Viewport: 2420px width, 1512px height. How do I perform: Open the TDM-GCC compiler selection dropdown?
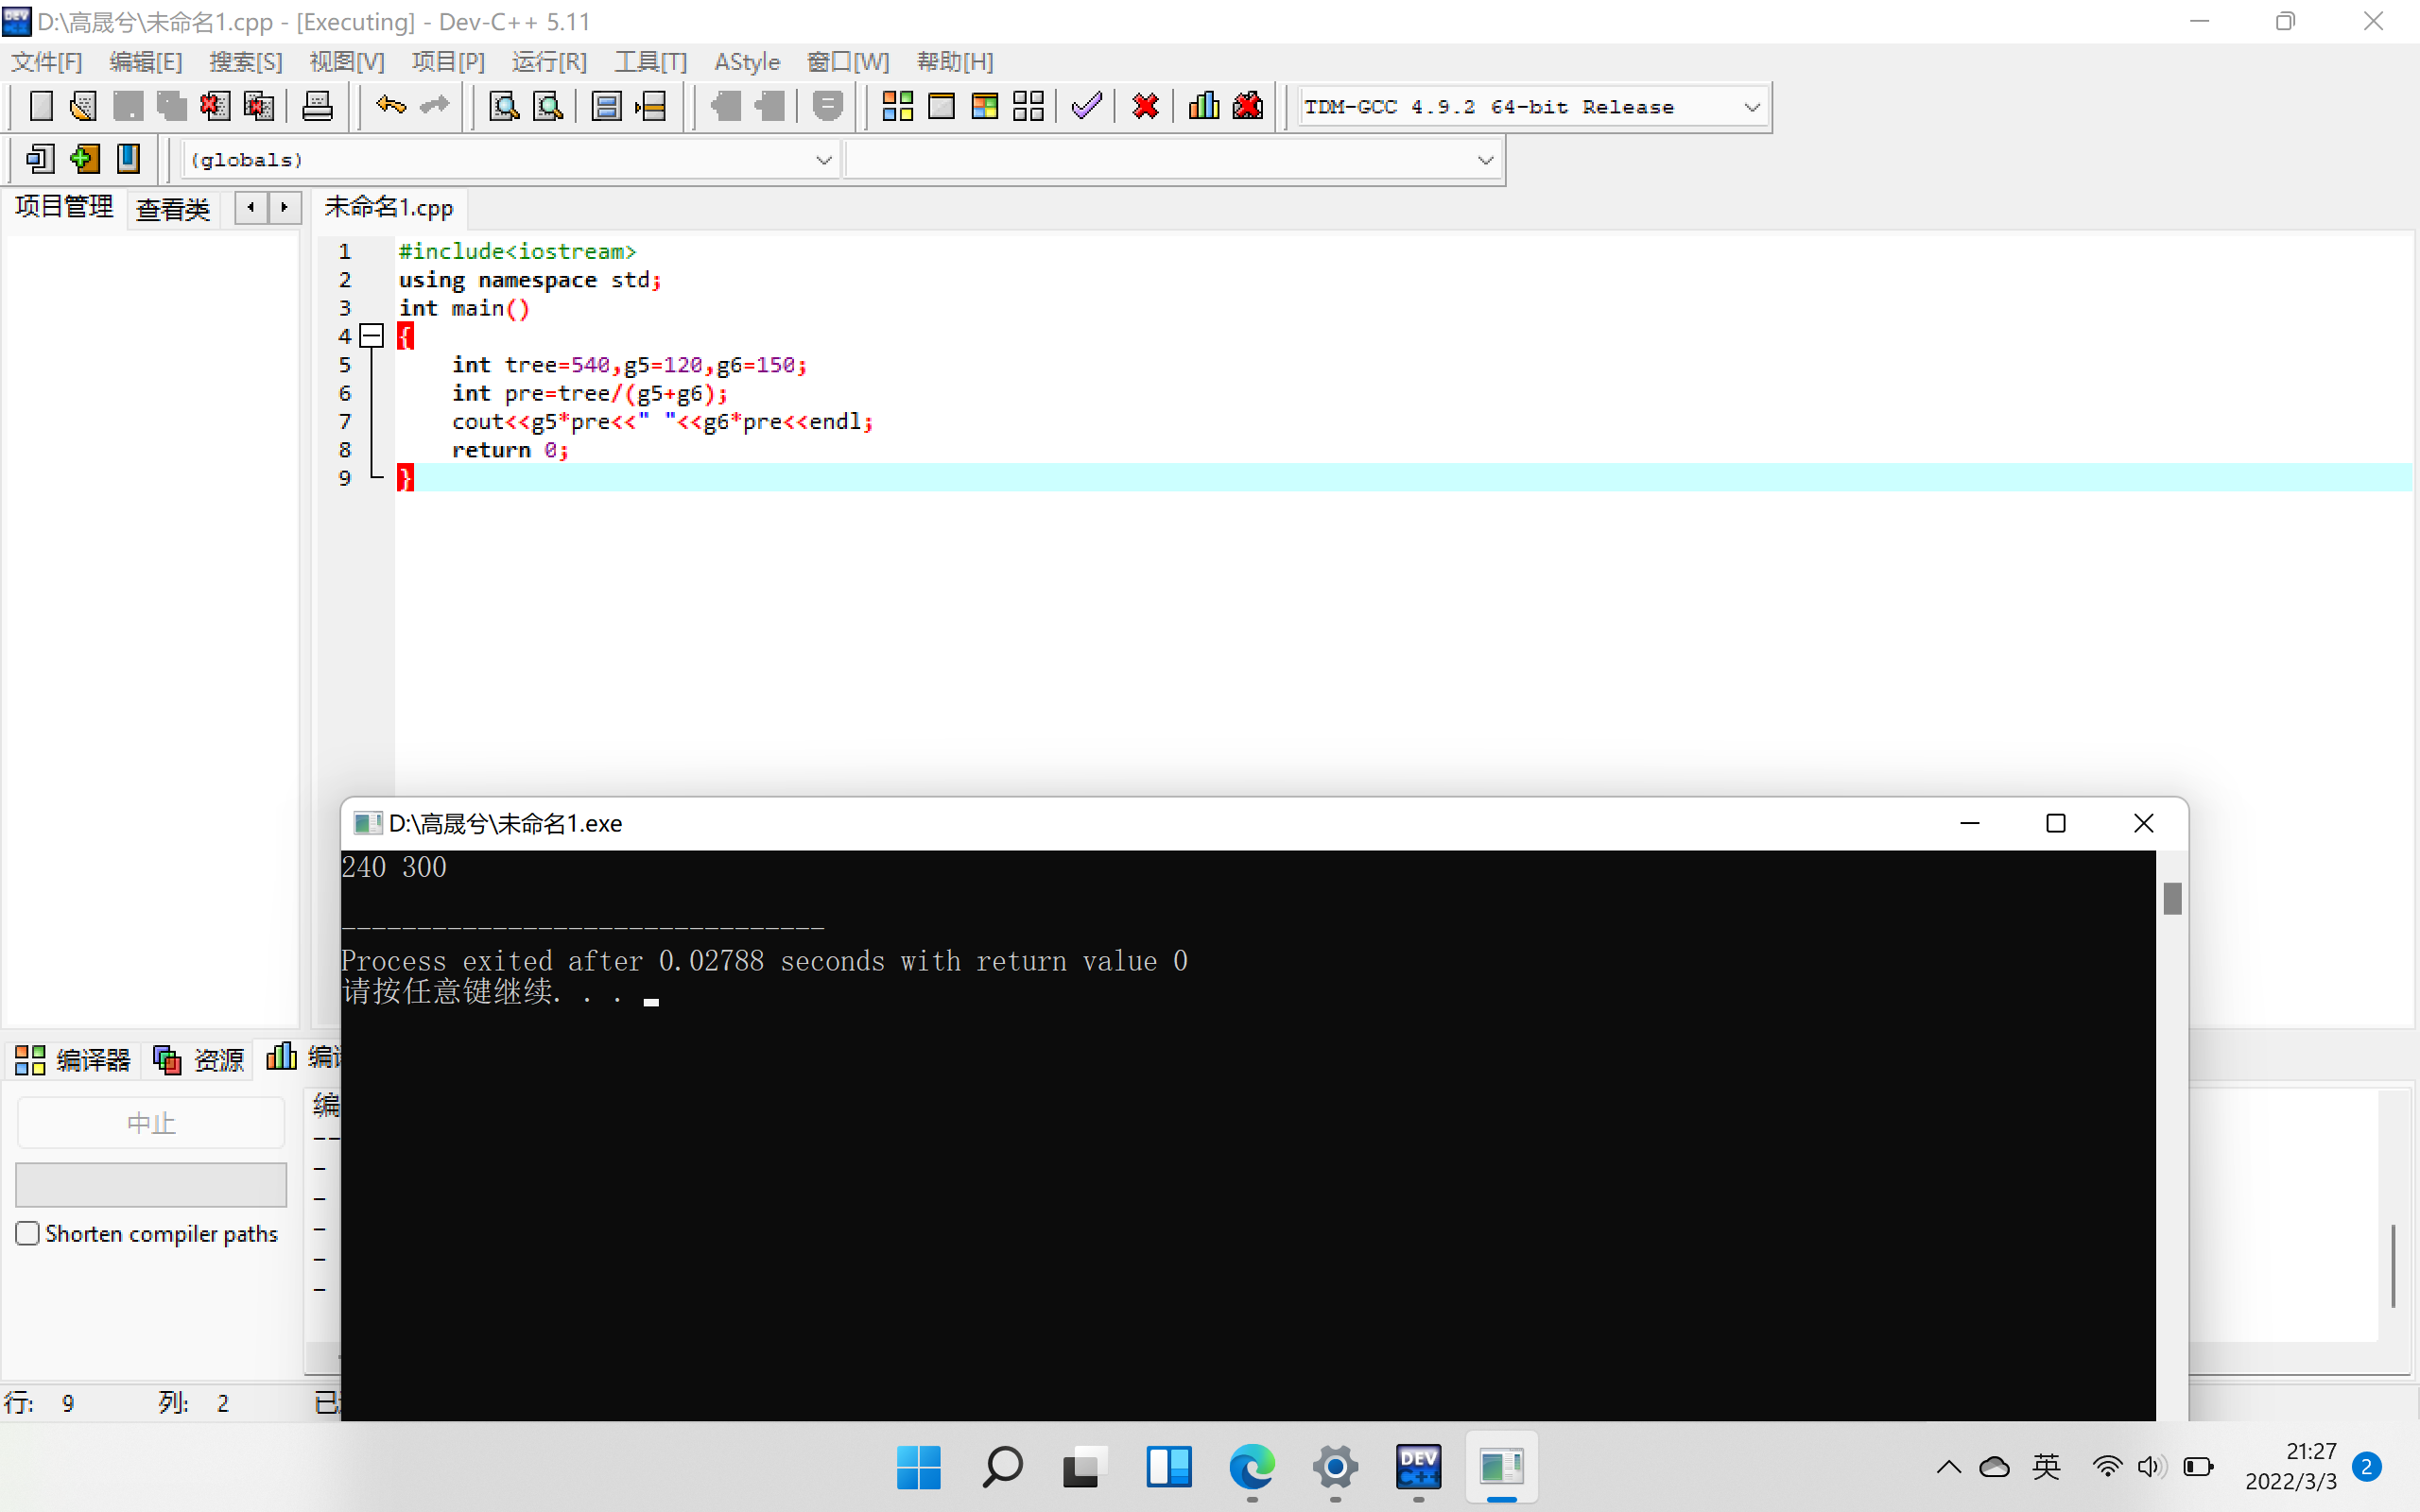point(1751,107)
